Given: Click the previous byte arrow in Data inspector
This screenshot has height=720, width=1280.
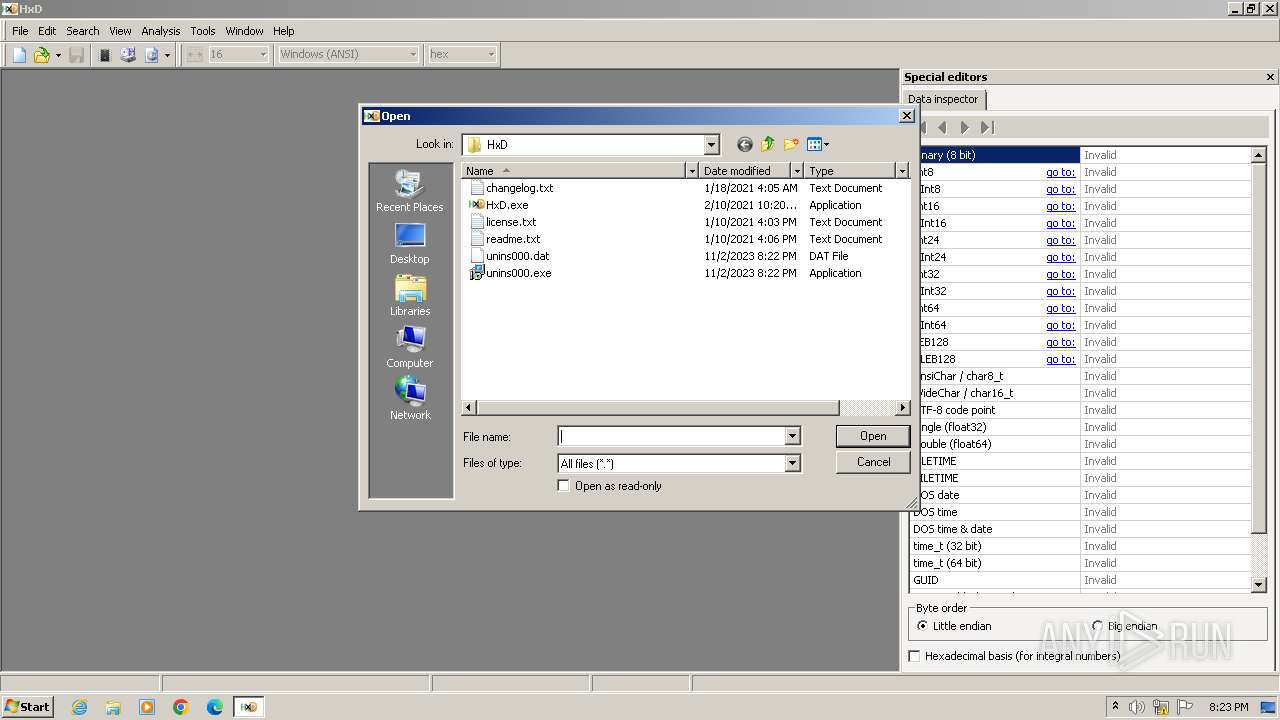Looking at the screenshot, I should 942,127.
